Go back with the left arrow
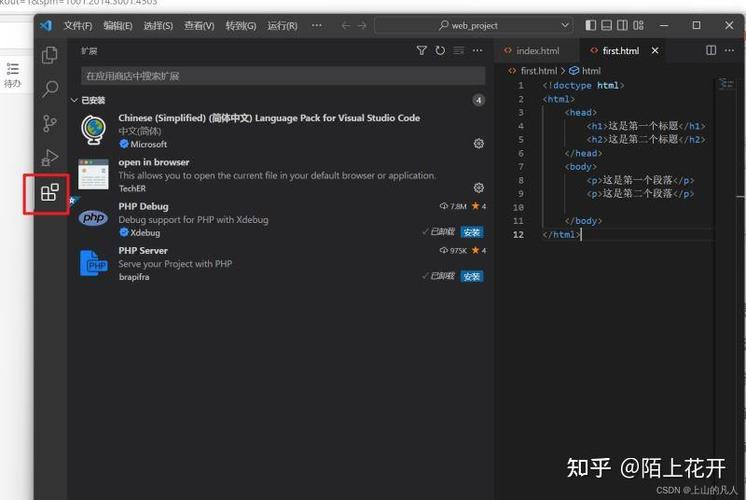746x500 pixels. [x=346, y=25]
